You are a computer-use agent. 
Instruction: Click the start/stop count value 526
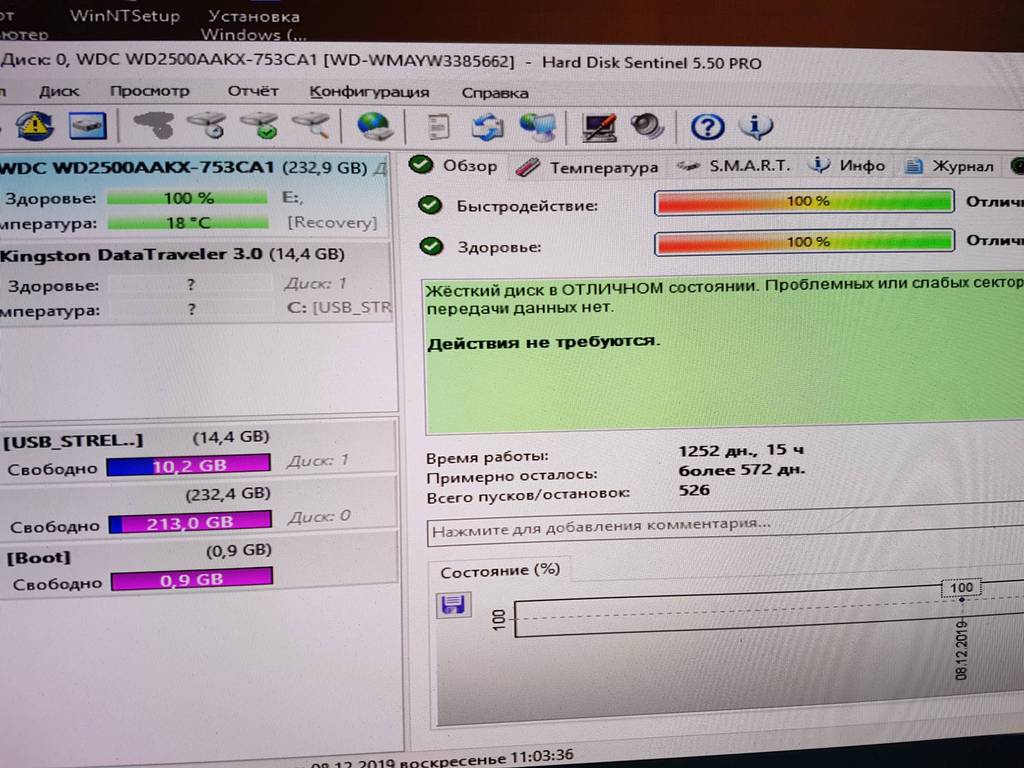[x=694, y=490]
